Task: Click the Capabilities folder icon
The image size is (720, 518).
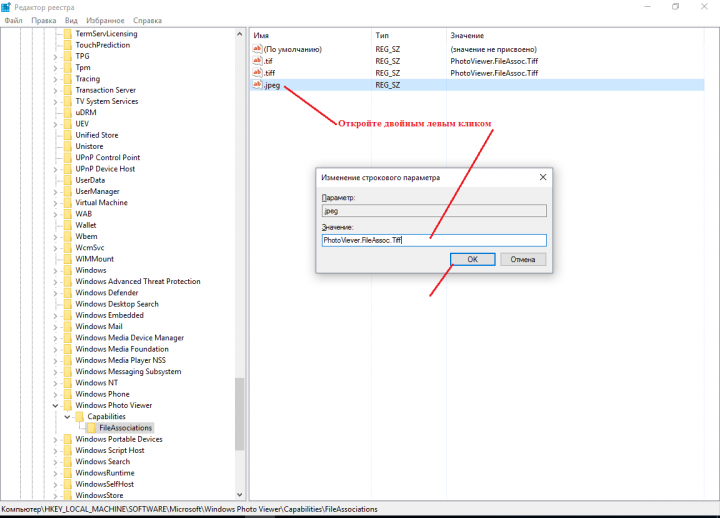Action: coord(79,417)
